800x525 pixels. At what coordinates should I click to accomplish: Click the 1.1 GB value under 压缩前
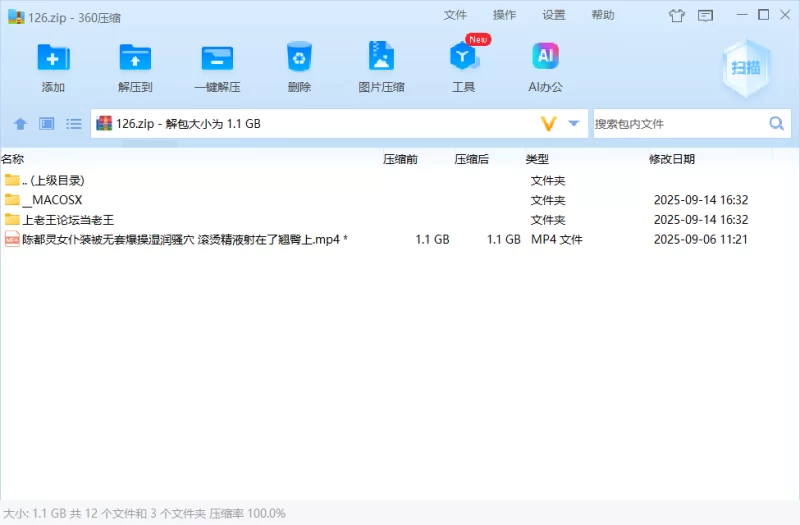tap(432, 239)
